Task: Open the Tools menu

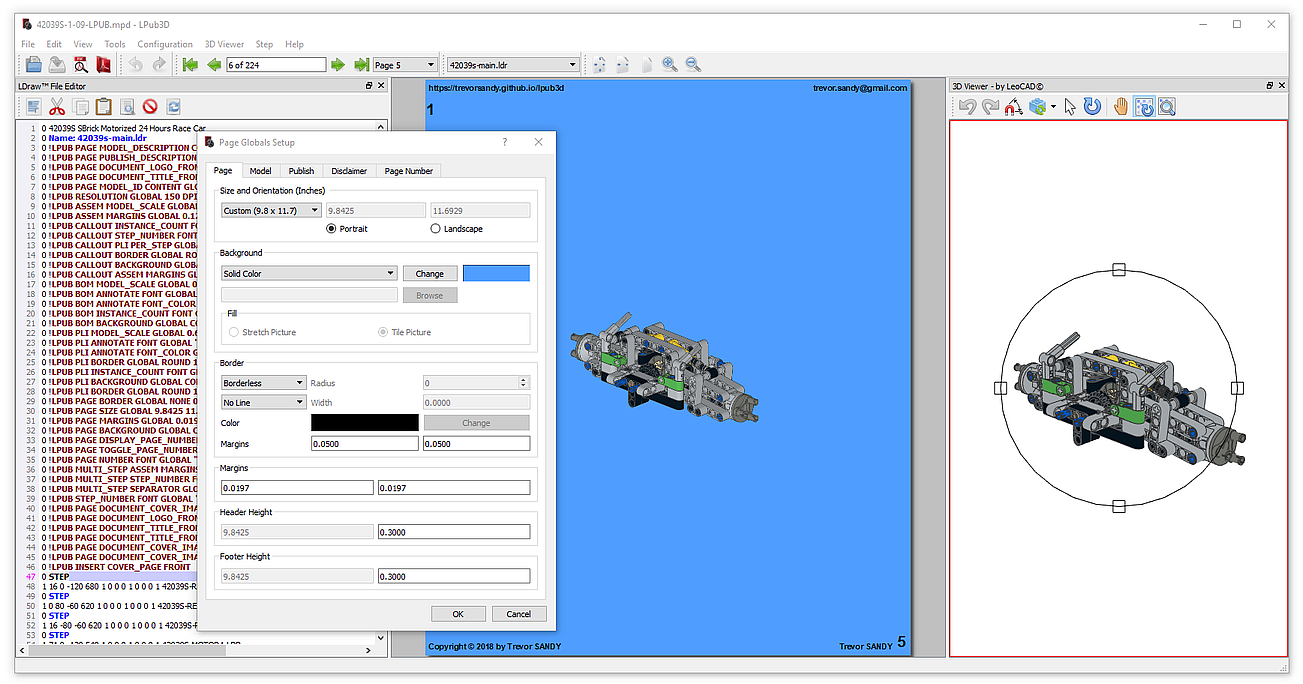Action: [x=115, y=44]
